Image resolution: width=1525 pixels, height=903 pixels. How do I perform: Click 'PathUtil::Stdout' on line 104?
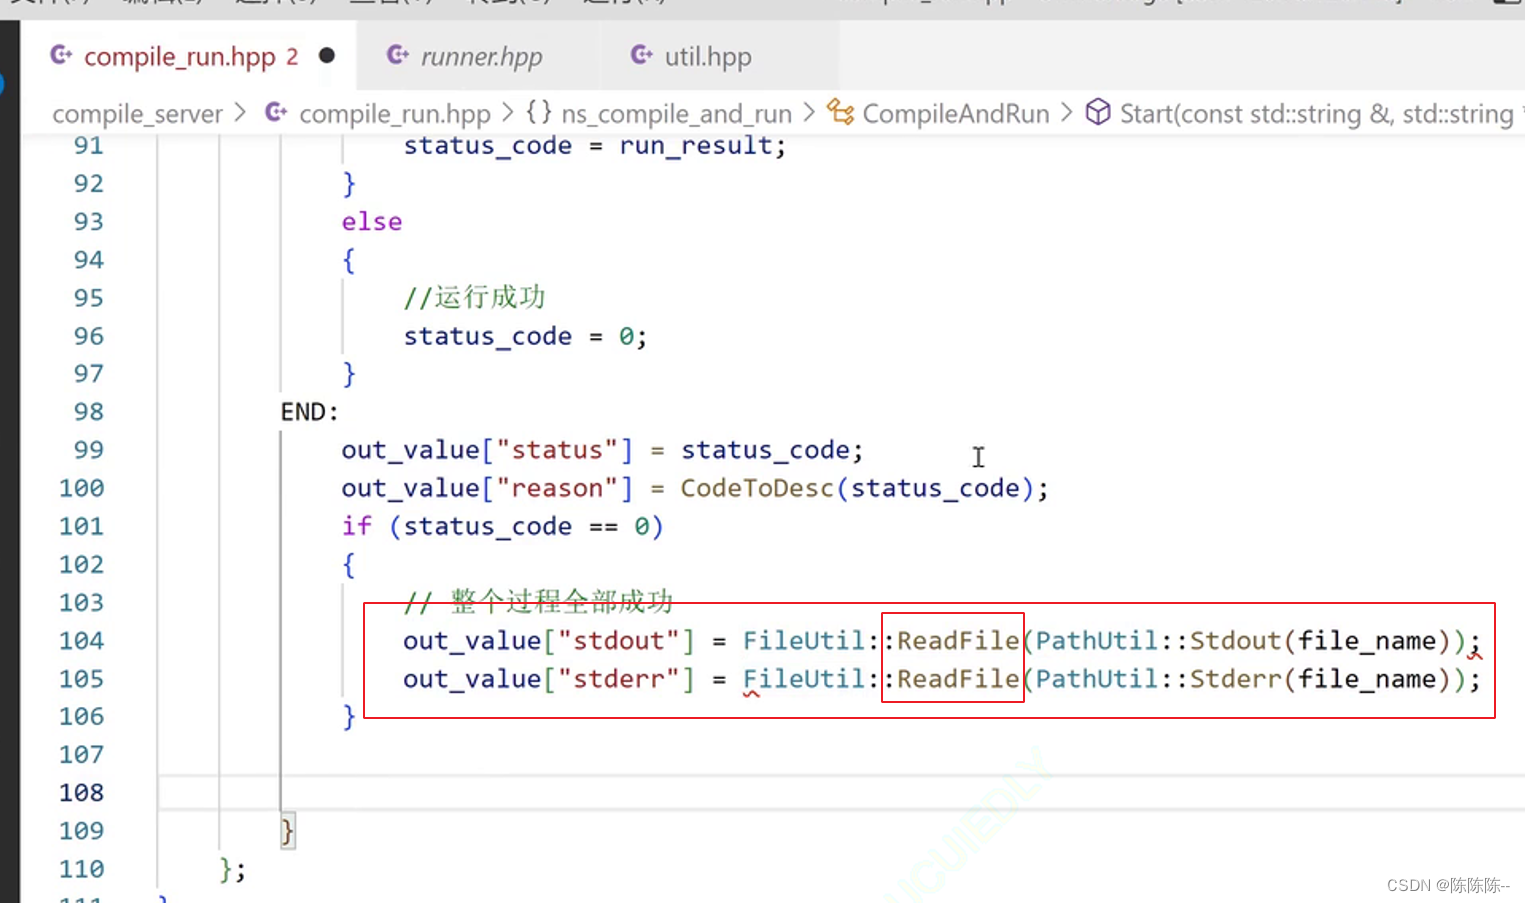[1158, 641]
